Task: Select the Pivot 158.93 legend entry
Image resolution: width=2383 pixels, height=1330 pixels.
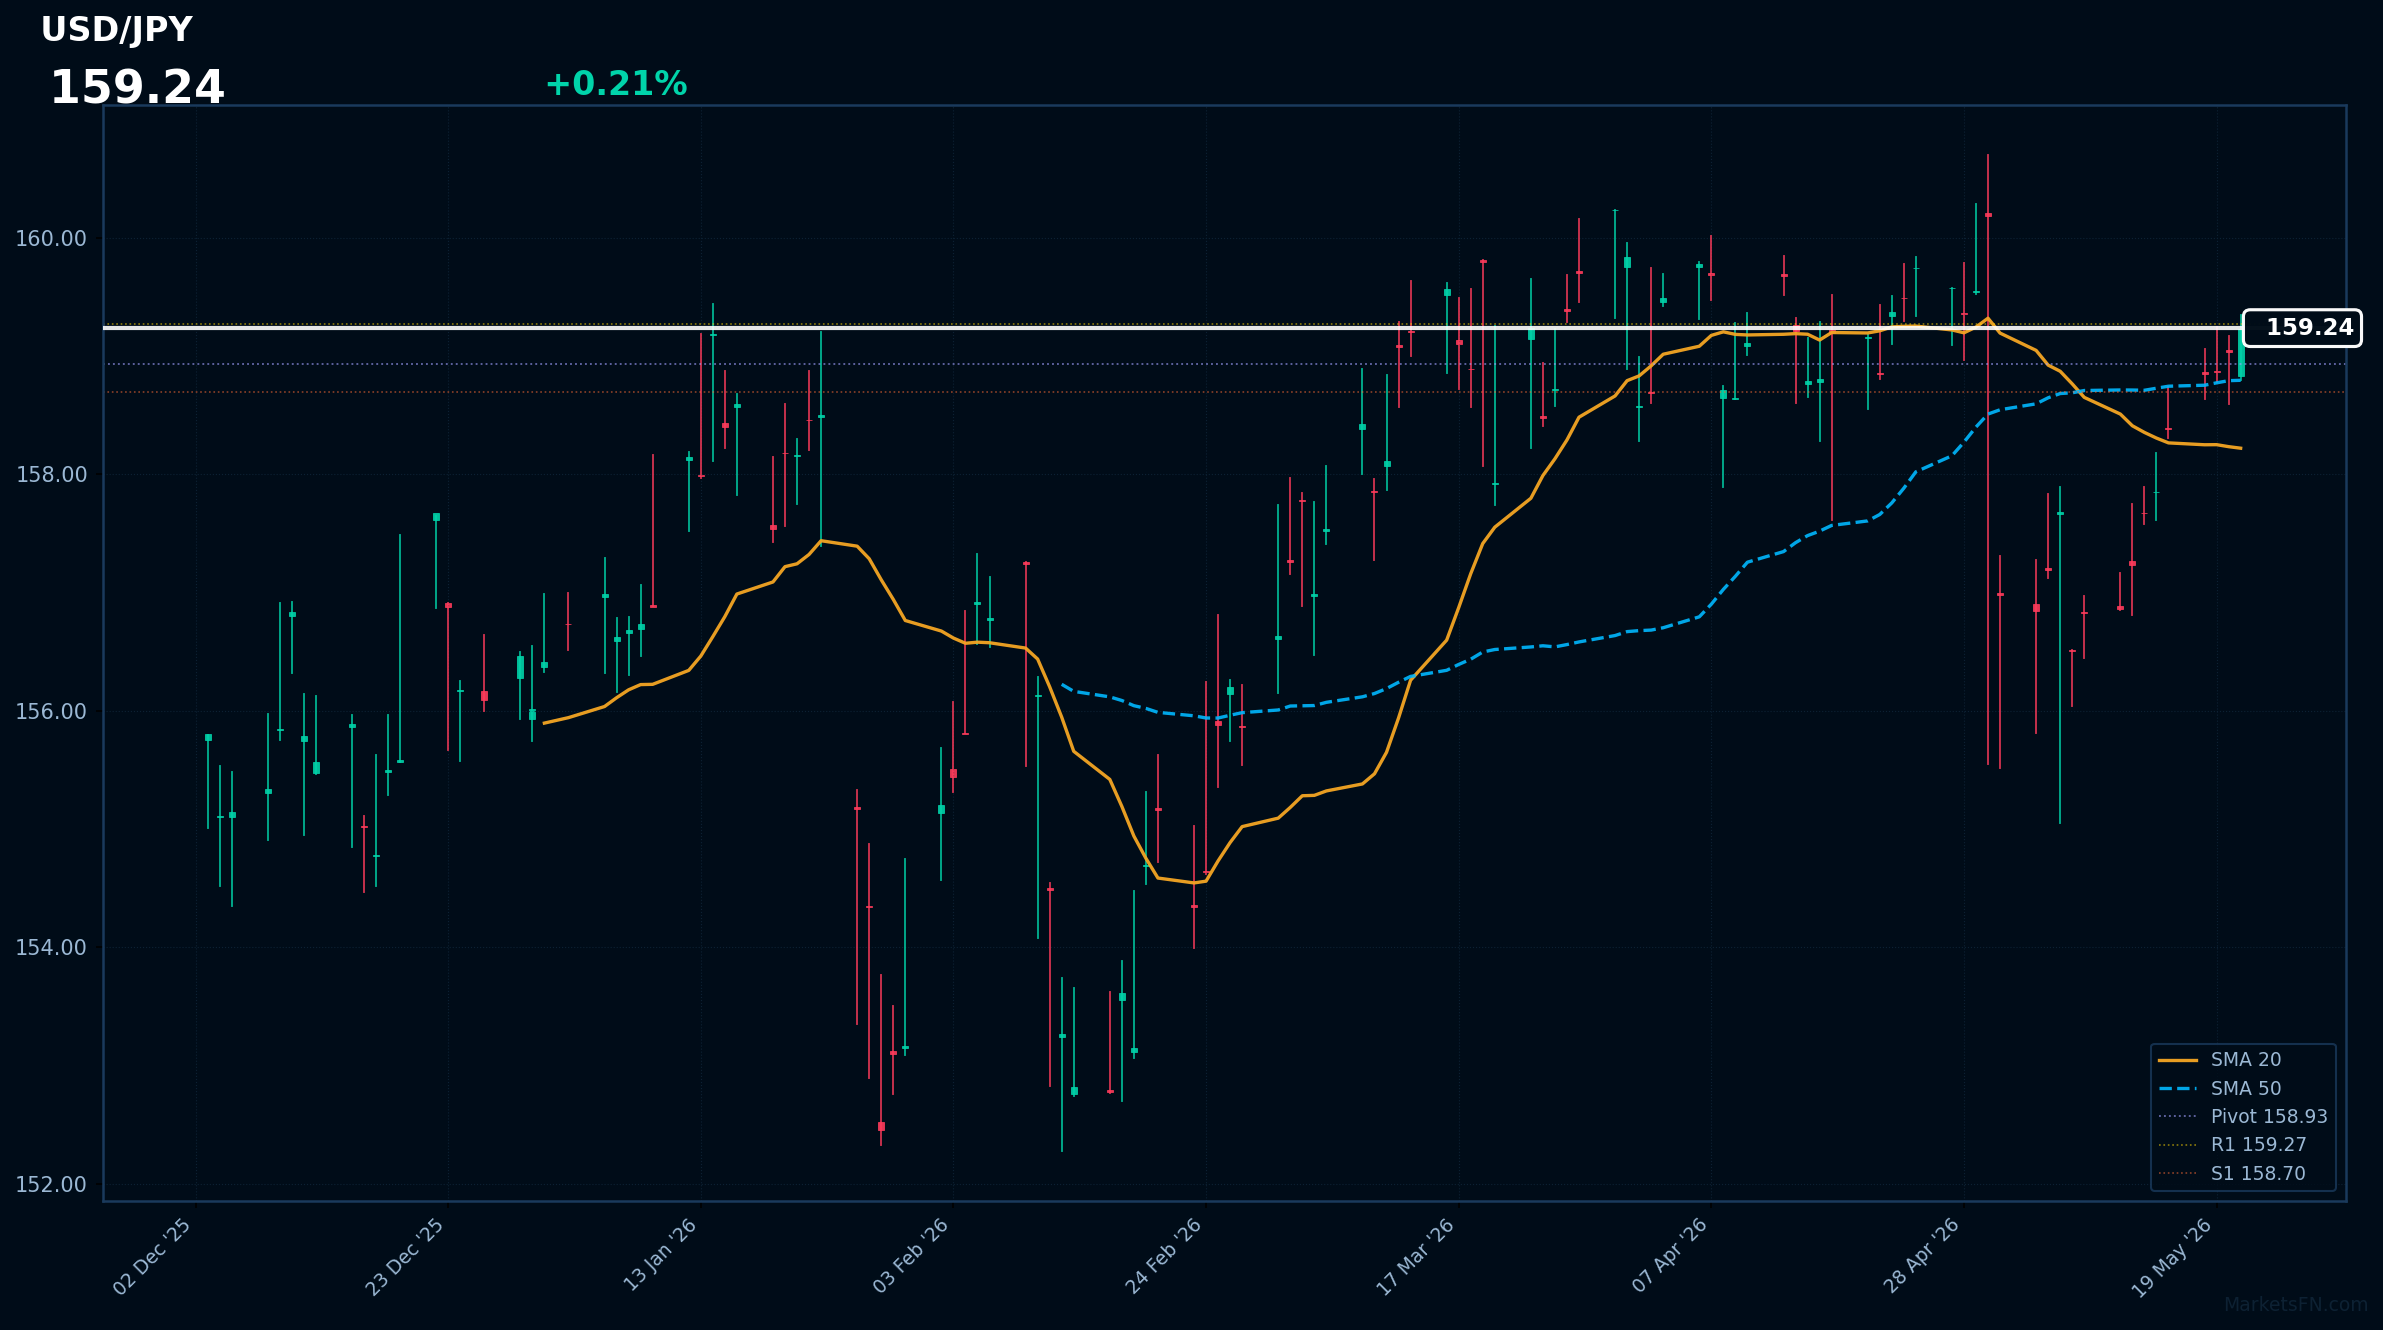Action: (2242, 1117)
